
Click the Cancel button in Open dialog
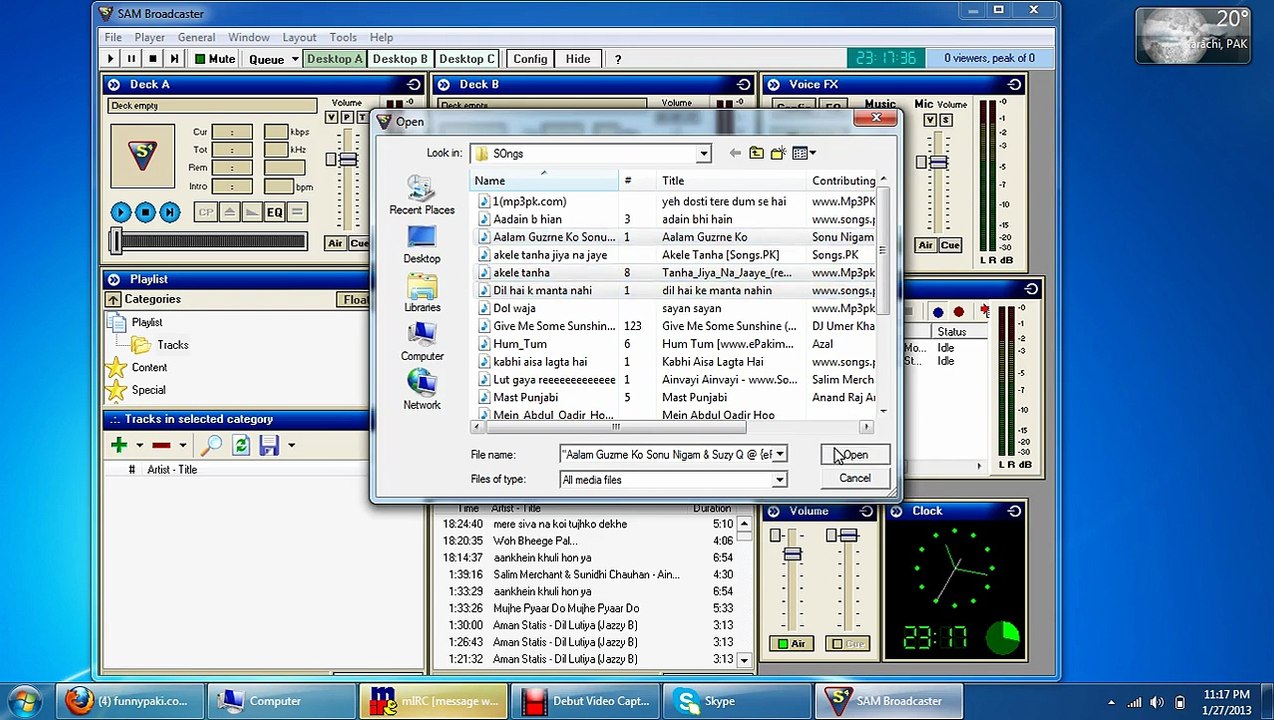[x=855, y=479]
